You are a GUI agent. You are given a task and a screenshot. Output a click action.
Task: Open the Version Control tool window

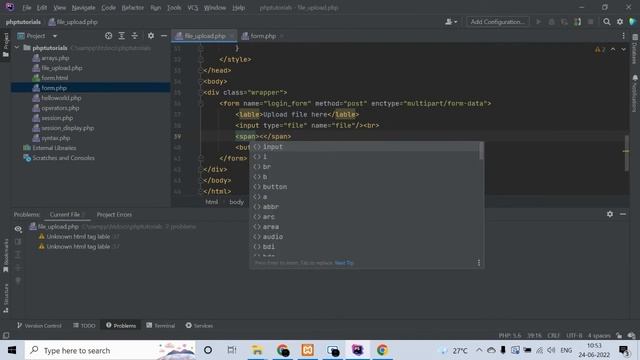pos(39,325)
